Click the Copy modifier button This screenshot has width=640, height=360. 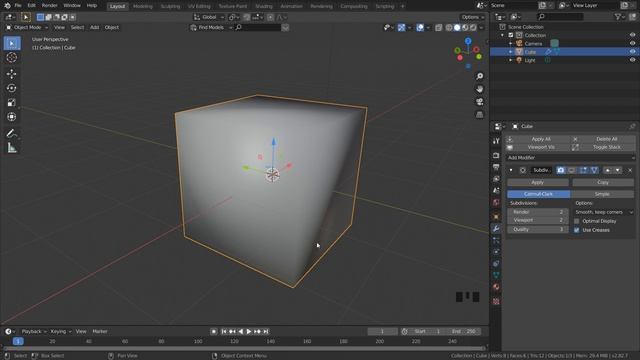[x=603, y=182]
